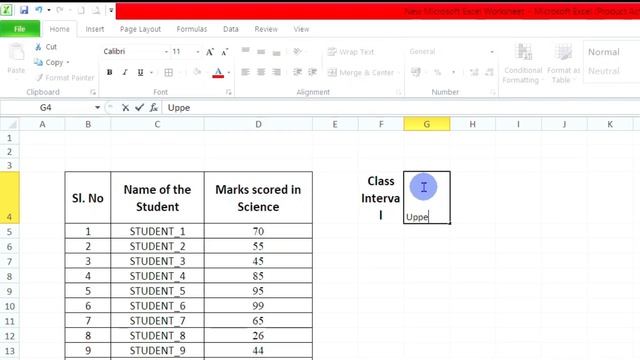Screen dimensions: 640x360
Task: Select row 4 header
Action: [9, 198]
